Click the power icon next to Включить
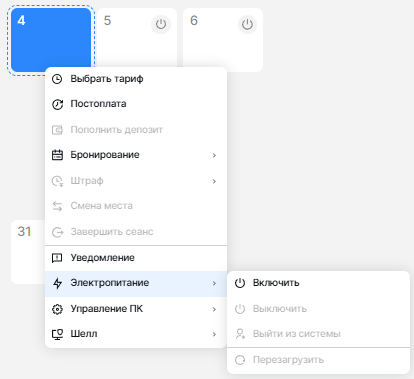414x379 pixels. coord(240,283)
